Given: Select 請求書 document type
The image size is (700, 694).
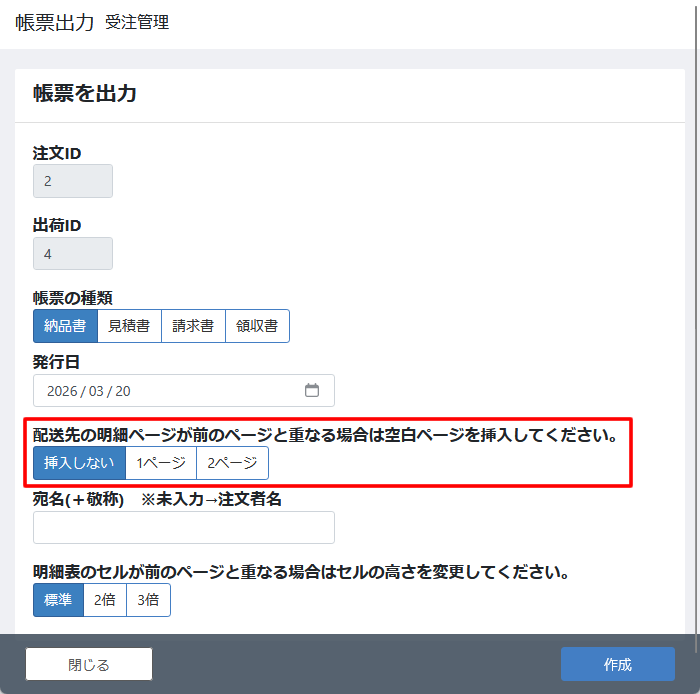Looking at the screenshot, I should [x=193, y=326].
